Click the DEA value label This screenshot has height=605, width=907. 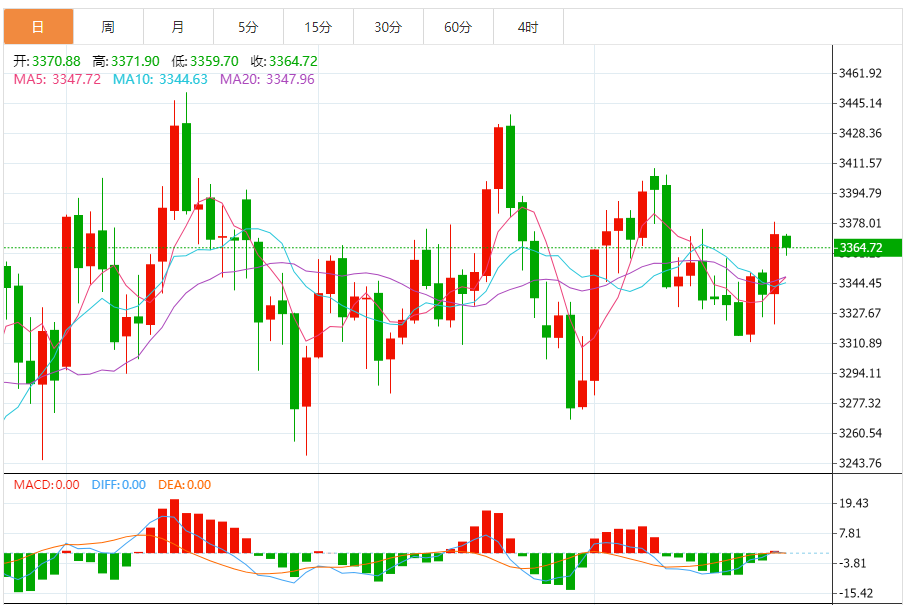[185, 485]
